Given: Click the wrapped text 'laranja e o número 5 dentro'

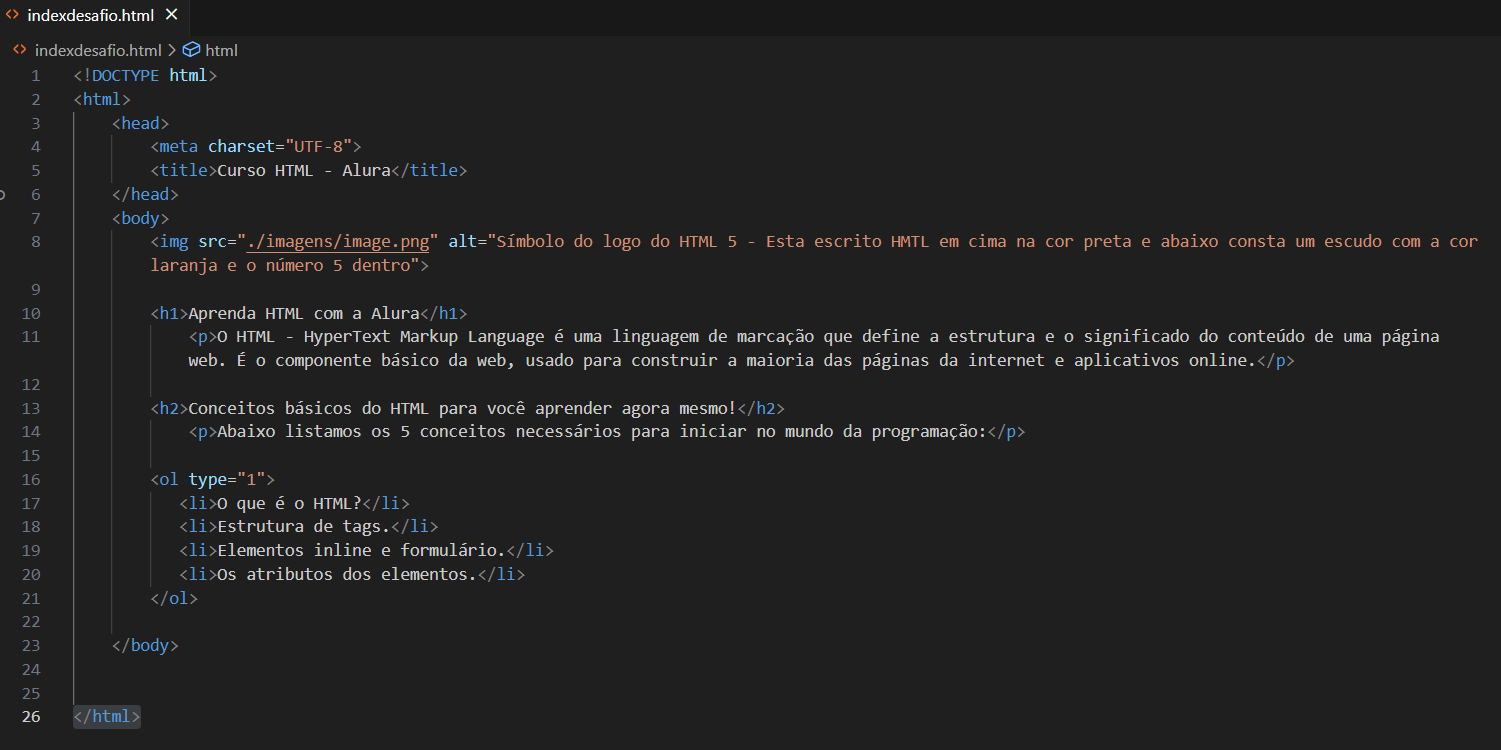Looking at the screenshot, I should click(280, 266).
